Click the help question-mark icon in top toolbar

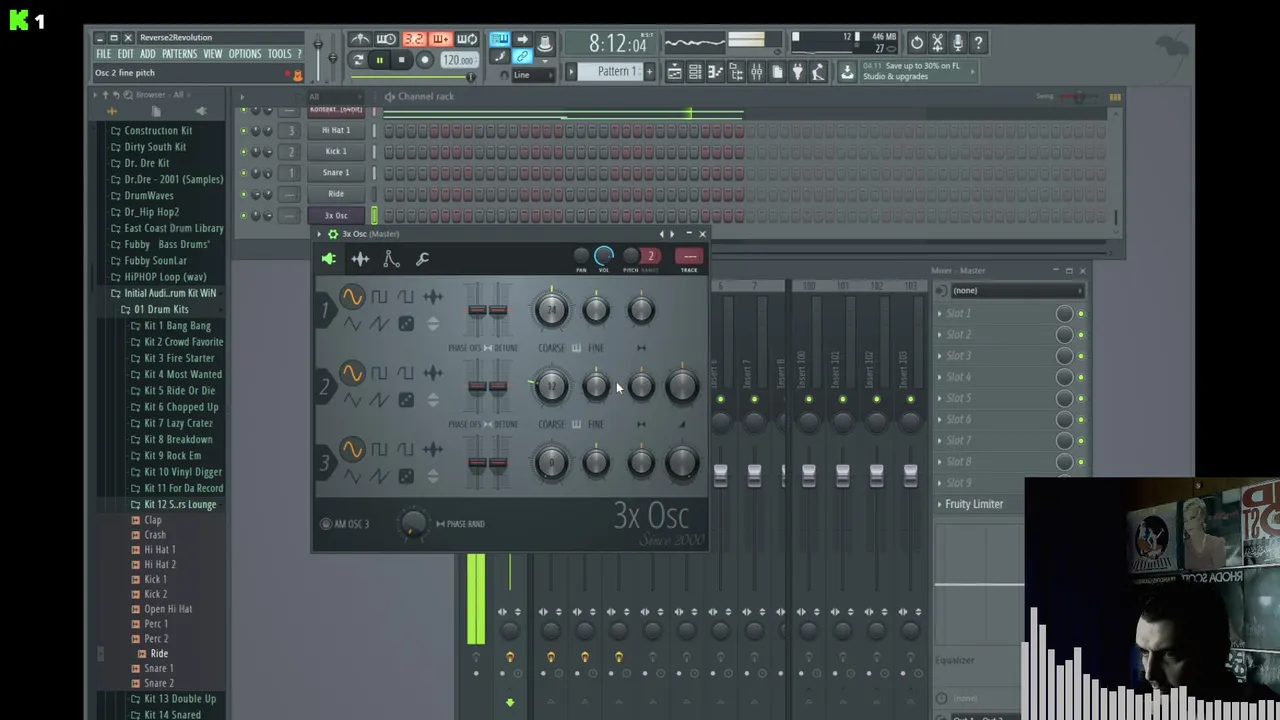coord(979,42)
